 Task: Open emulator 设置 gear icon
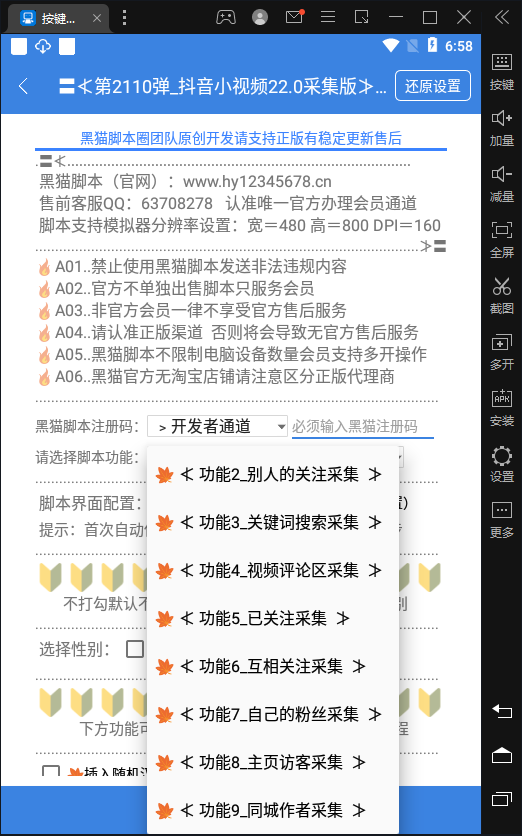[x=501, y=463]
